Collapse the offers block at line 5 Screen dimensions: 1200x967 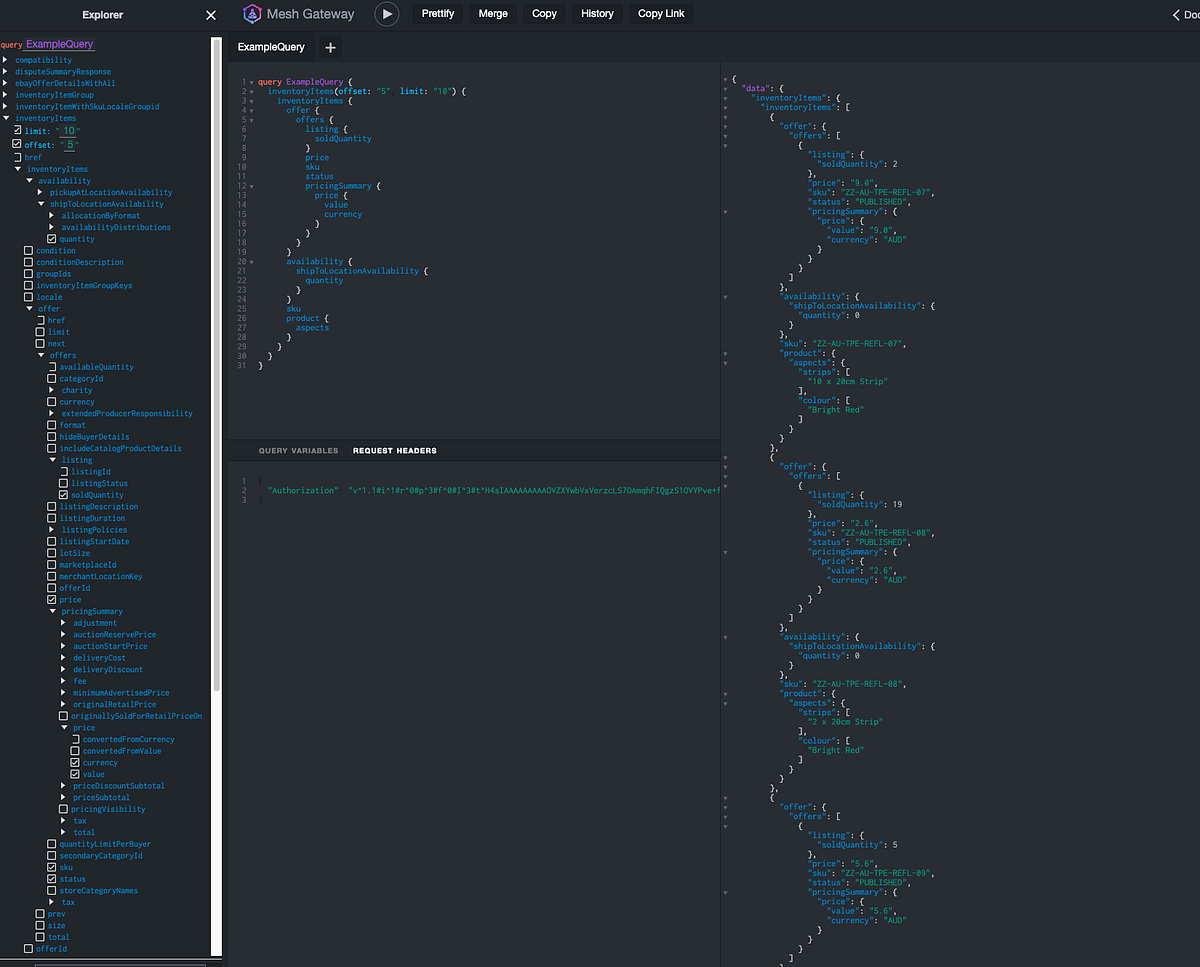point(251,120)
